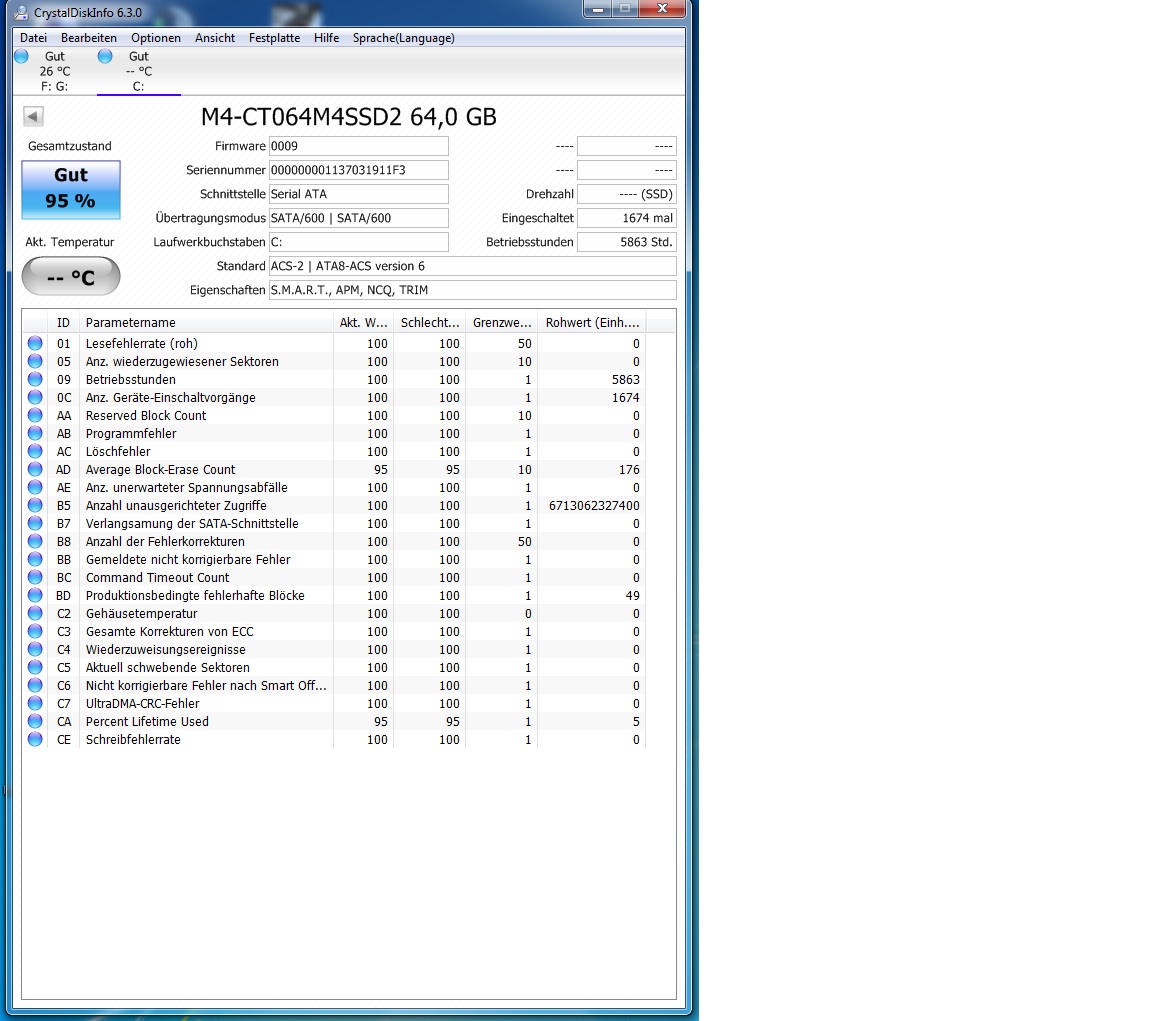Click status orb for Aktuell schwebende Sektoren
This screenshot has height=1021, width=1152.
pos(35,667)
